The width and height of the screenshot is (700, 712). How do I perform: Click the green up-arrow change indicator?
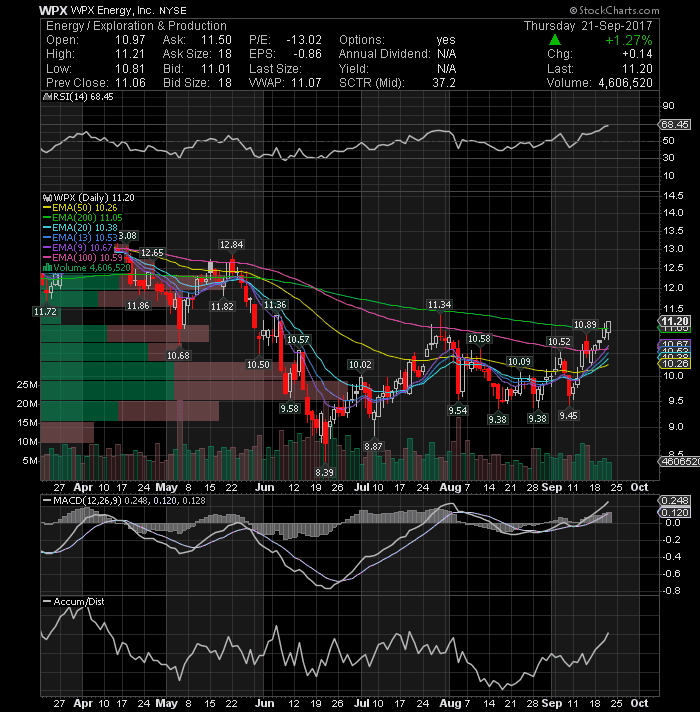(x=555, y=40)
